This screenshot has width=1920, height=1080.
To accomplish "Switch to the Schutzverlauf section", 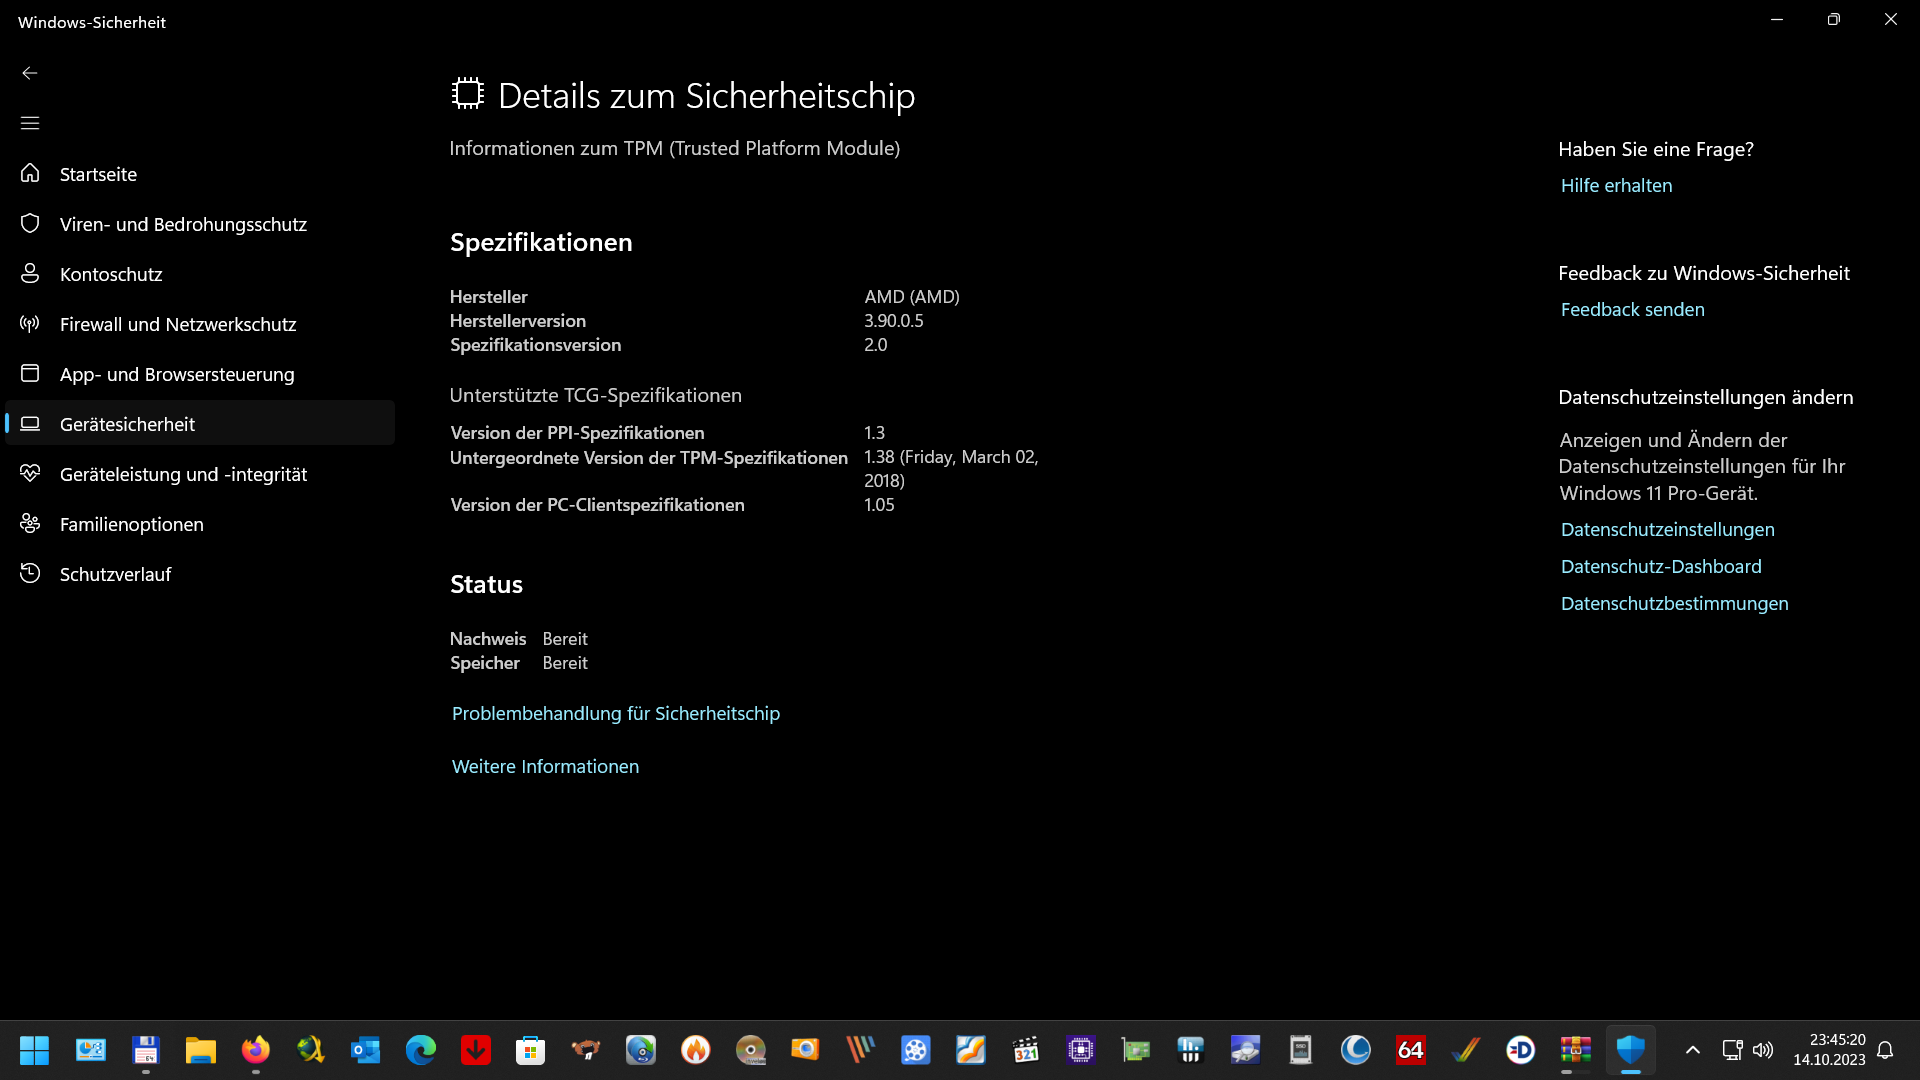I will pyautogui.click(x=115, y=573).
